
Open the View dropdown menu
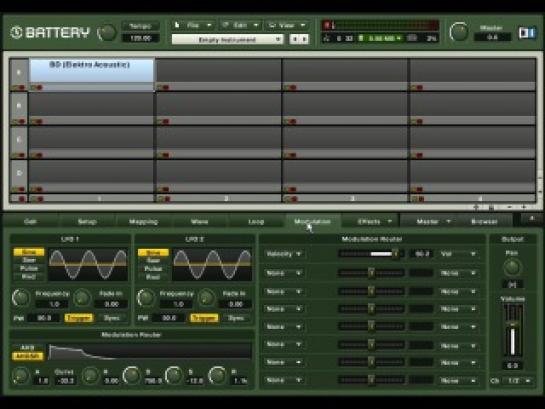coord(287,25)
